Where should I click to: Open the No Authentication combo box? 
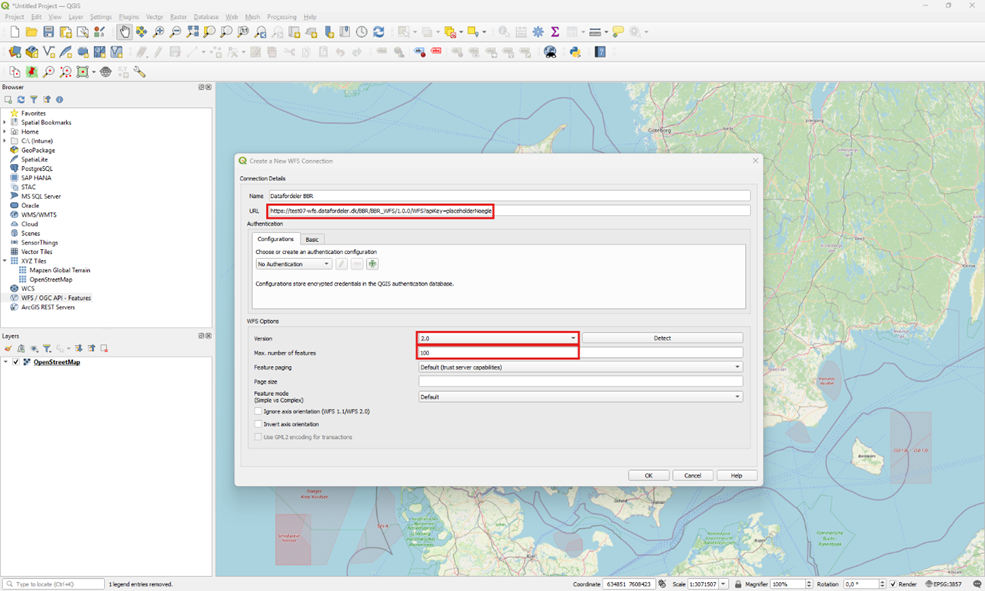tap(293, 264)
